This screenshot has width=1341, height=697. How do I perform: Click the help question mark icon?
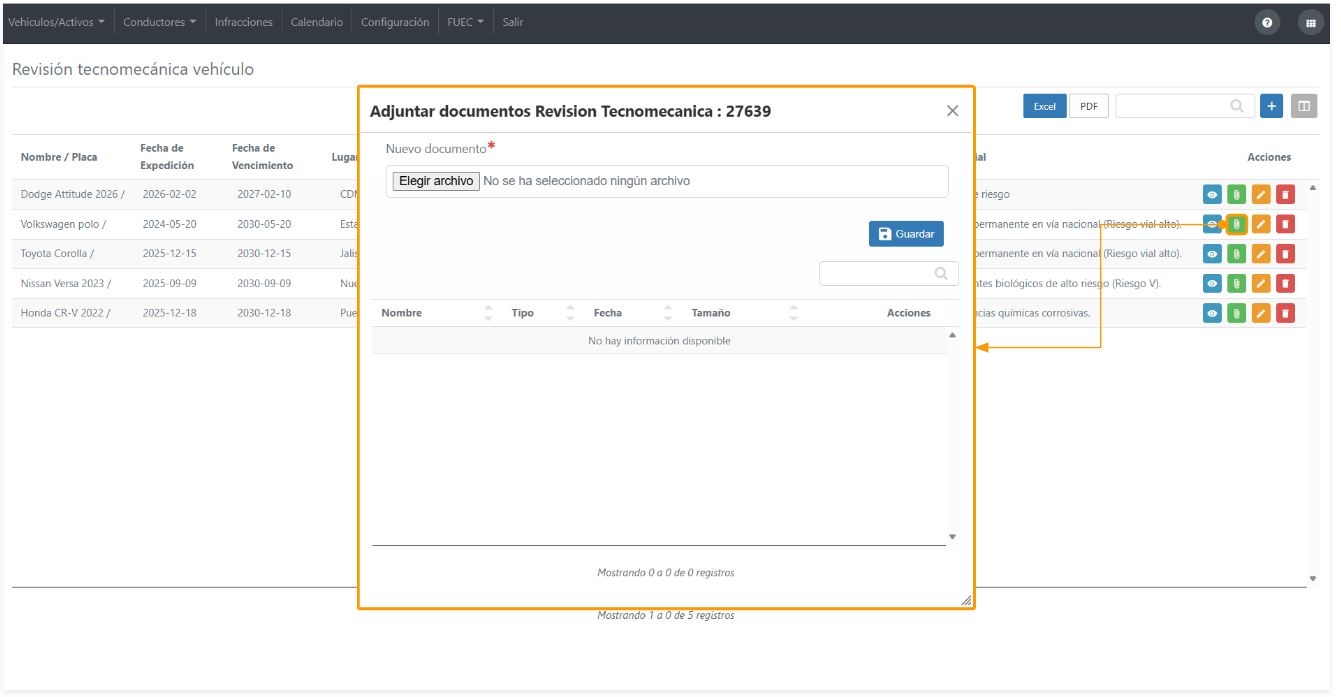1267,22
